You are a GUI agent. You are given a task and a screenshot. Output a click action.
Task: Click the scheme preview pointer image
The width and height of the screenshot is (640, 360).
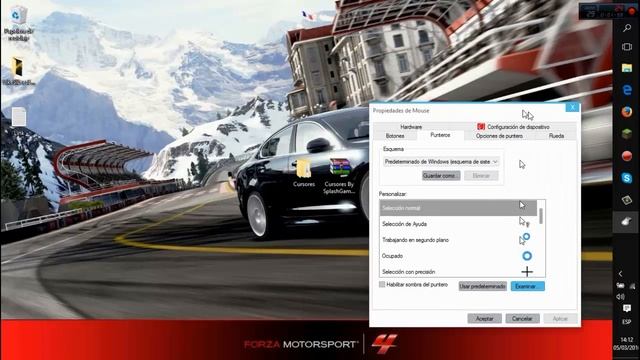[522, 164]
